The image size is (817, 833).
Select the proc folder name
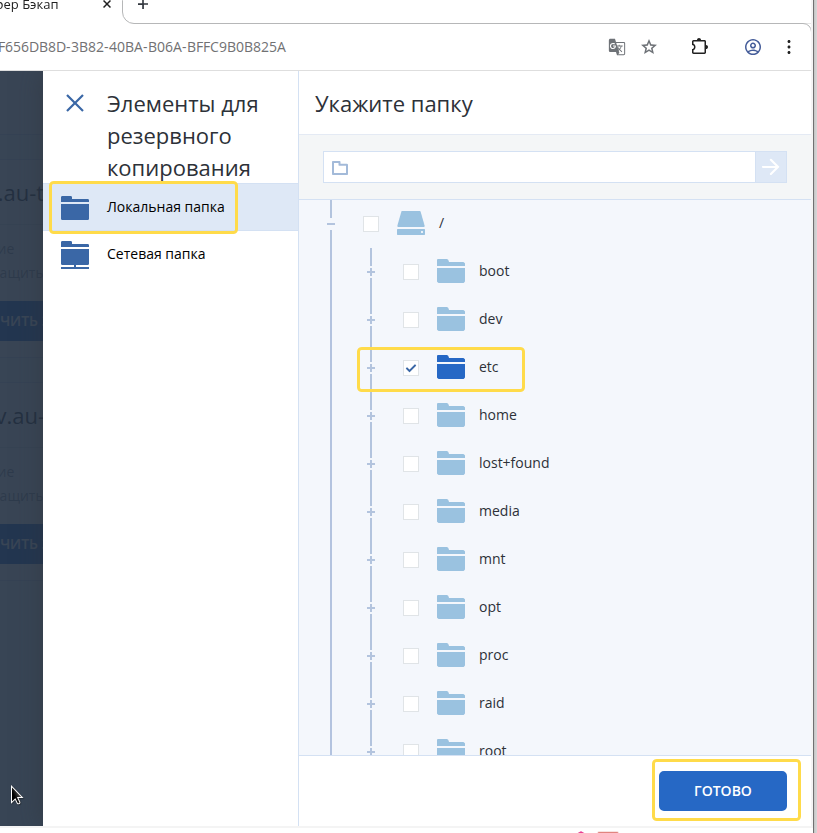[x=493, y=656]
